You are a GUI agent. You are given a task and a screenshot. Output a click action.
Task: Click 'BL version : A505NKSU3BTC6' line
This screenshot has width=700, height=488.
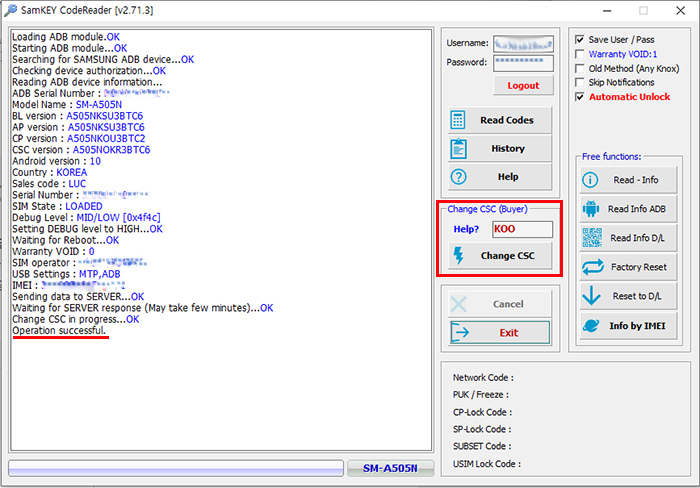coord(78,116)
